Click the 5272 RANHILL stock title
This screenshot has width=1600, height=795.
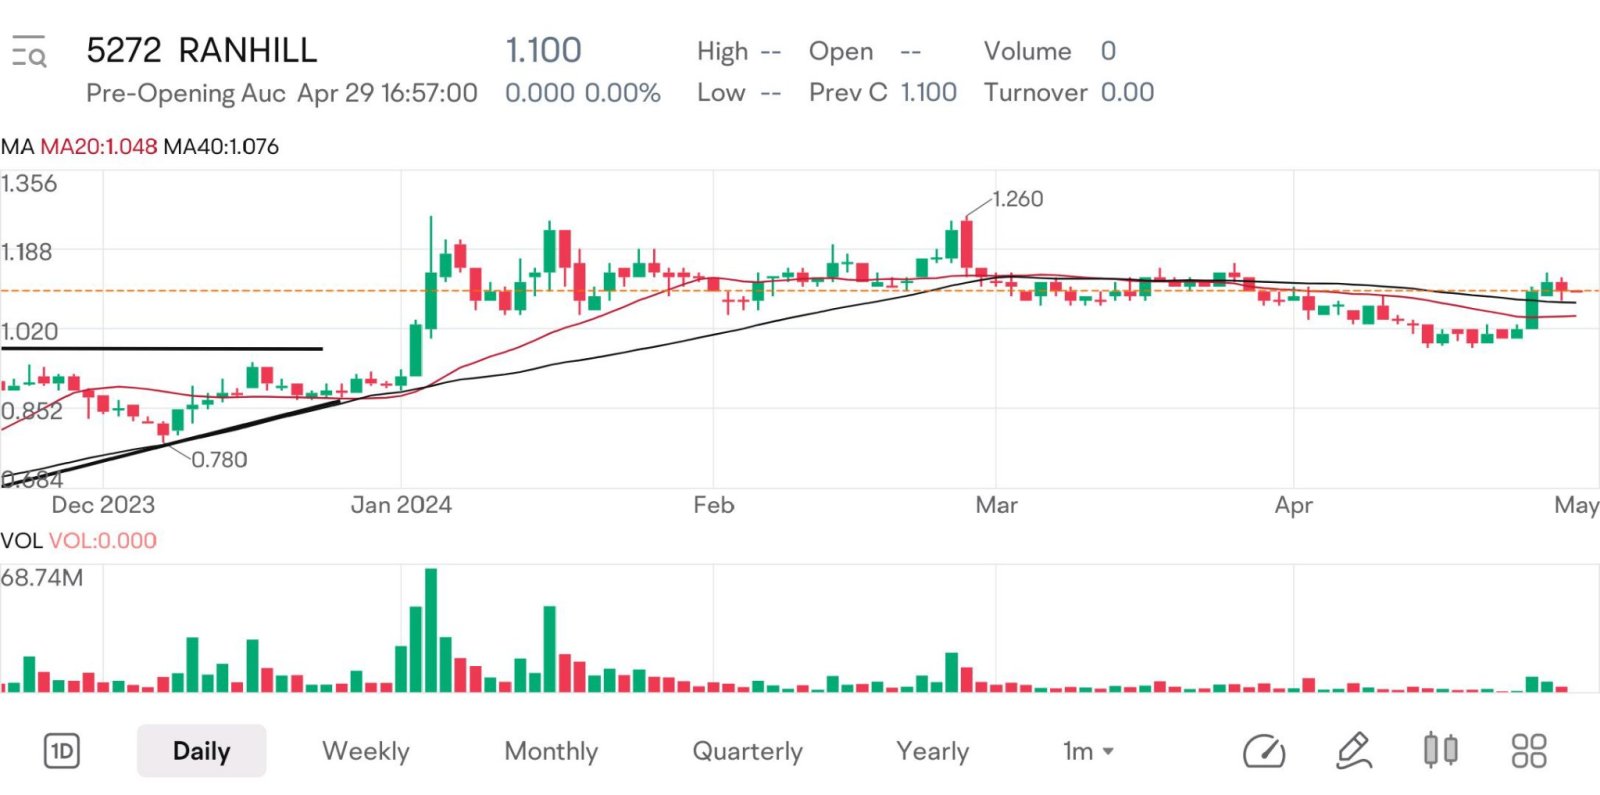pyautogui.click(x=202, y=50)
